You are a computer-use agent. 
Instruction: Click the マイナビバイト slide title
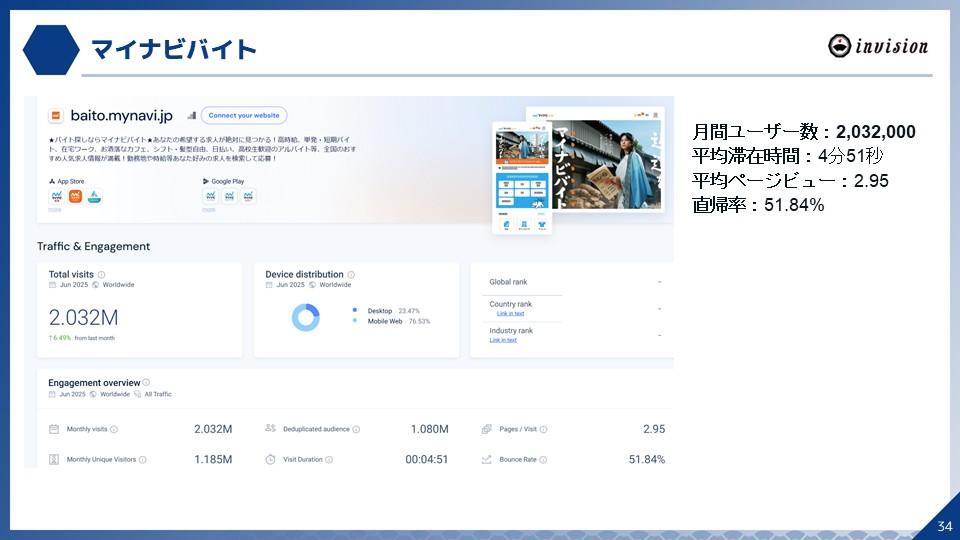[174, 50]
